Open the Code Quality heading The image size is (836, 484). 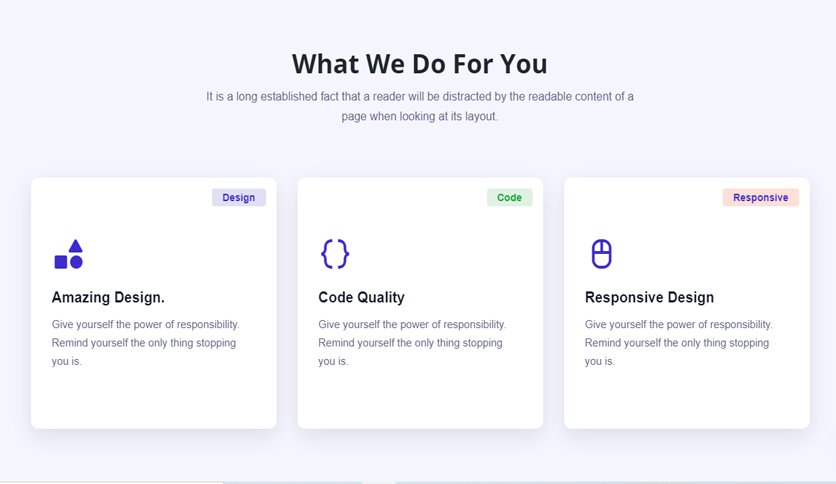(361, 297)
